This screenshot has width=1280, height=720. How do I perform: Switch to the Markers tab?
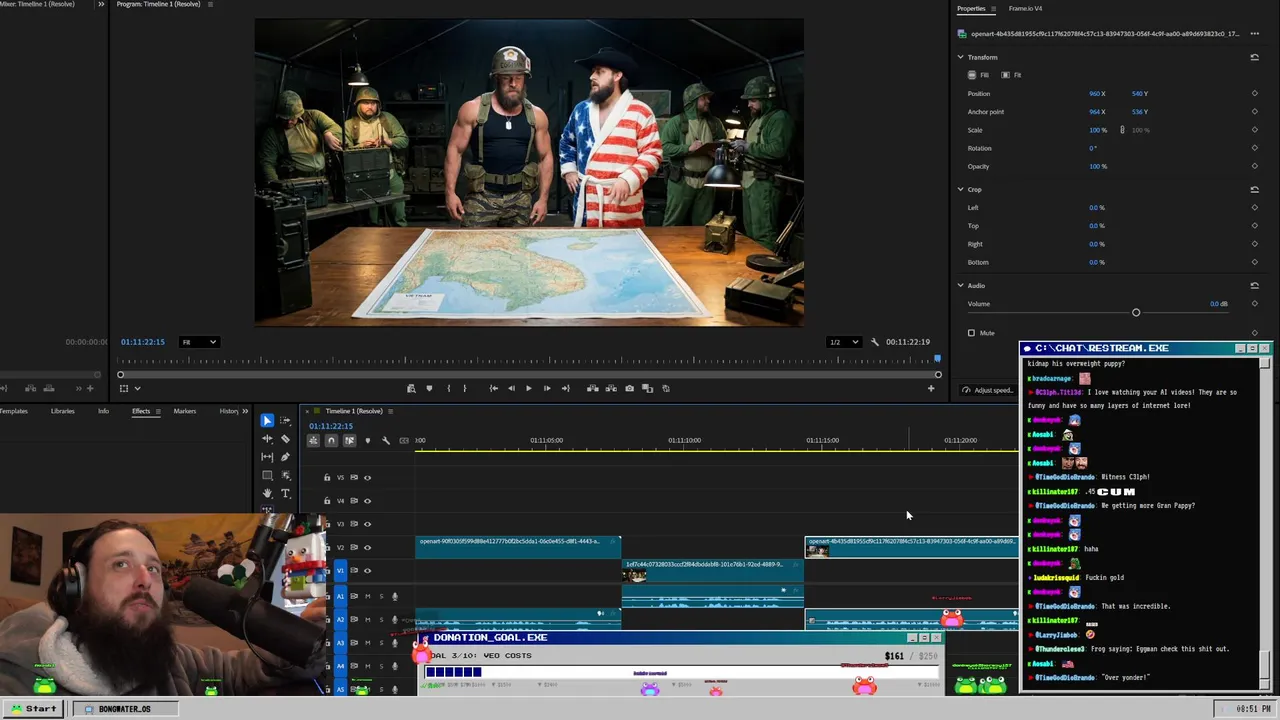185,411
